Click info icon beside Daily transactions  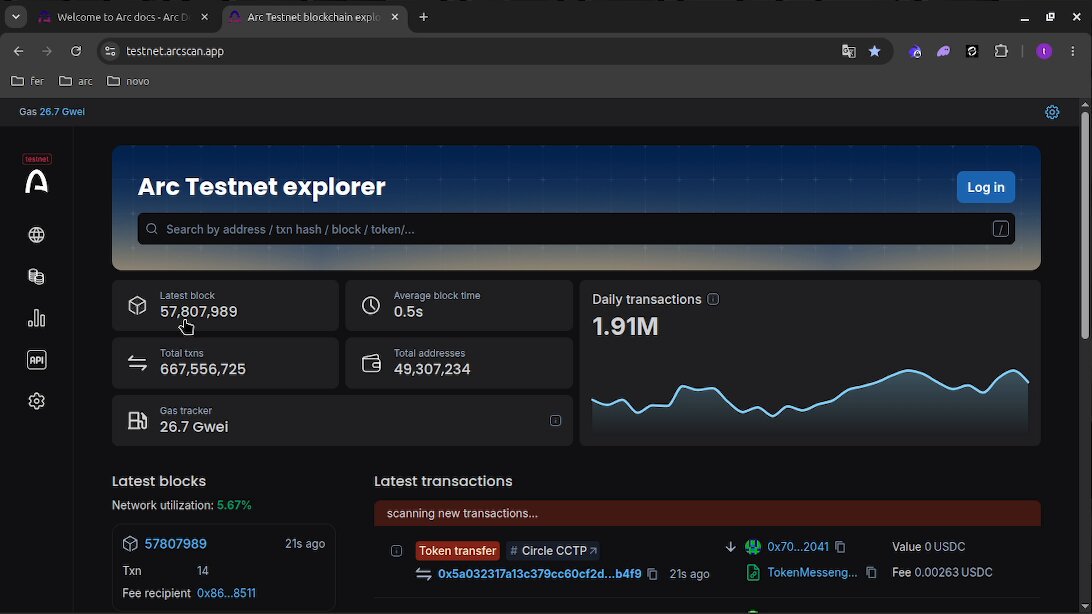coord(713,299)
